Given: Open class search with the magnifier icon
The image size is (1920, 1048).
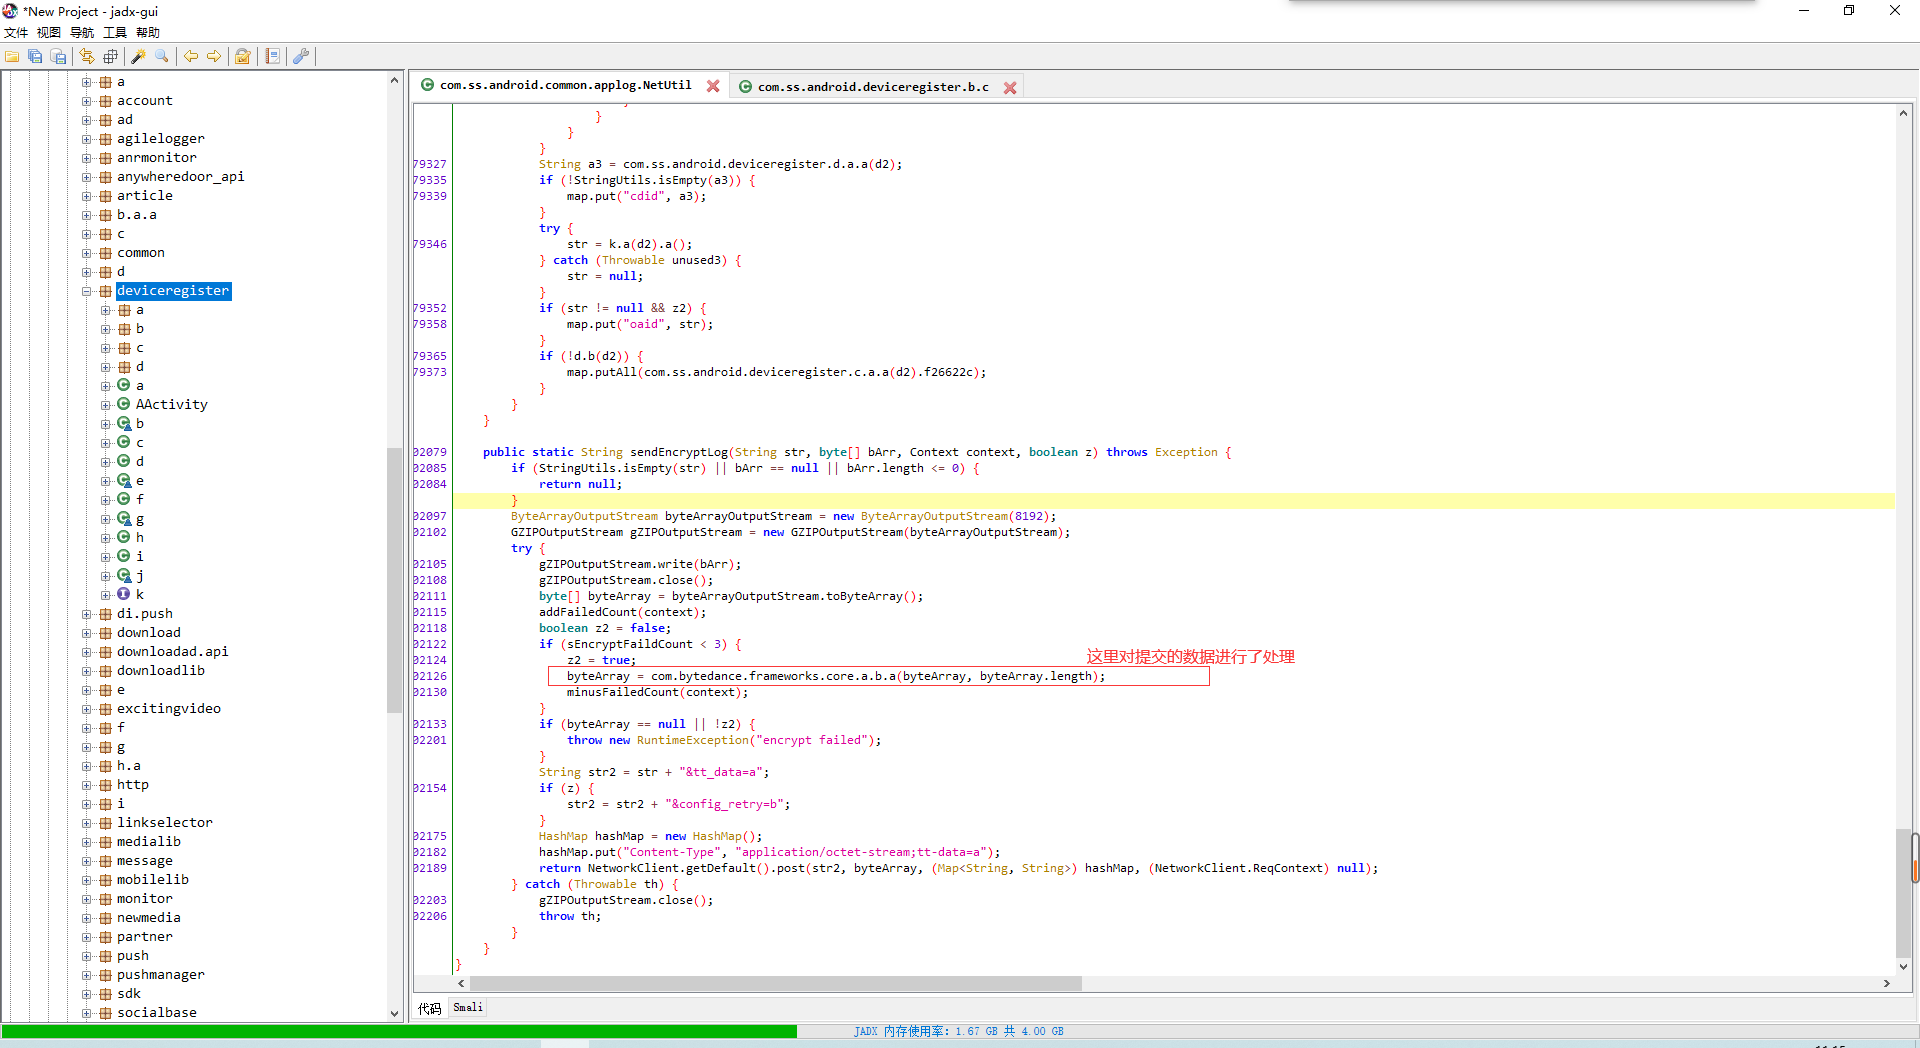Looking at the screenshot, I should pyautogui.click(x=161, y=57).
